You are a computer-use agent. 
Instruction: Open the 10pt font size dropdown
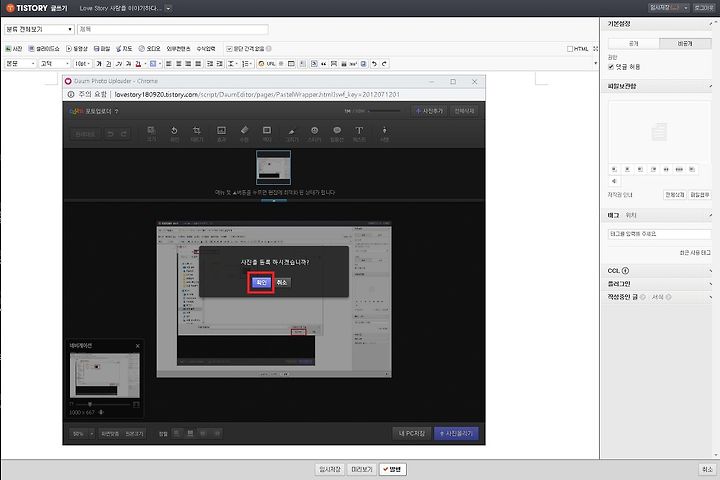click(83, 64)
